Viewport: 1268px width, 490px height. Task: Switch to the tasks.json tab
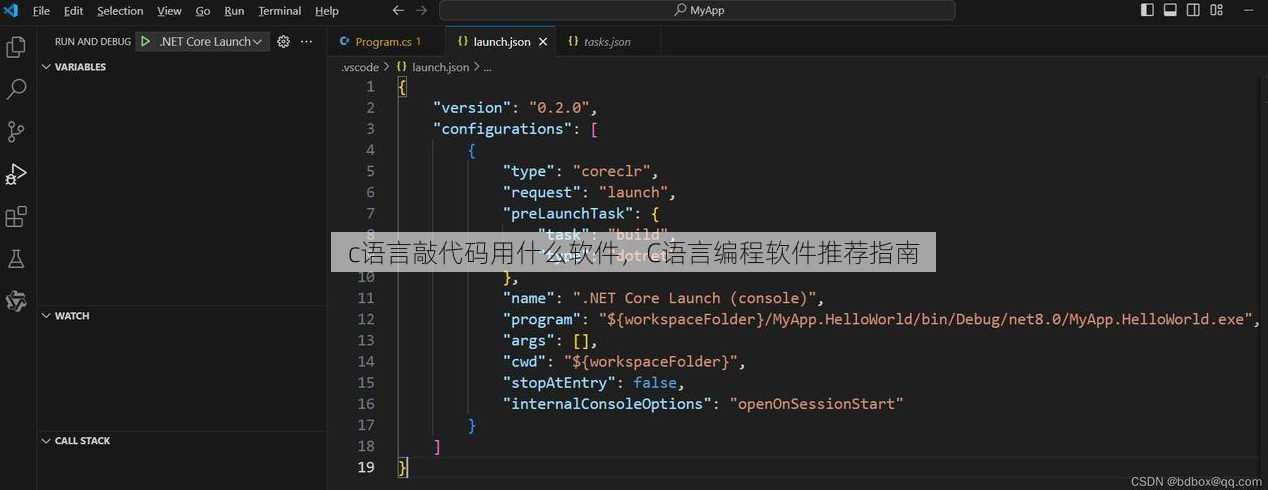click(607, 42)
